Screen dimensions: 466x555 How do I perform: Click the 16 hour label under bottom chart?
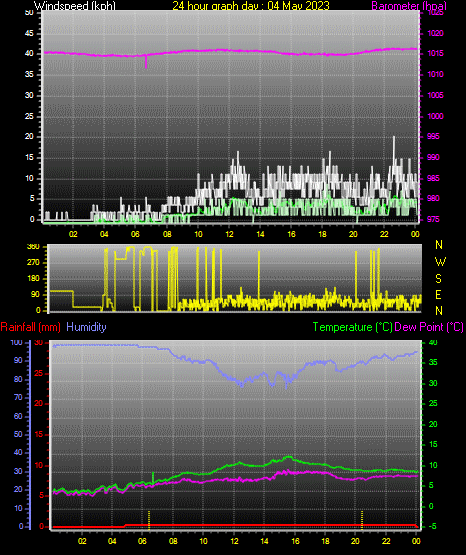[295, 541]
